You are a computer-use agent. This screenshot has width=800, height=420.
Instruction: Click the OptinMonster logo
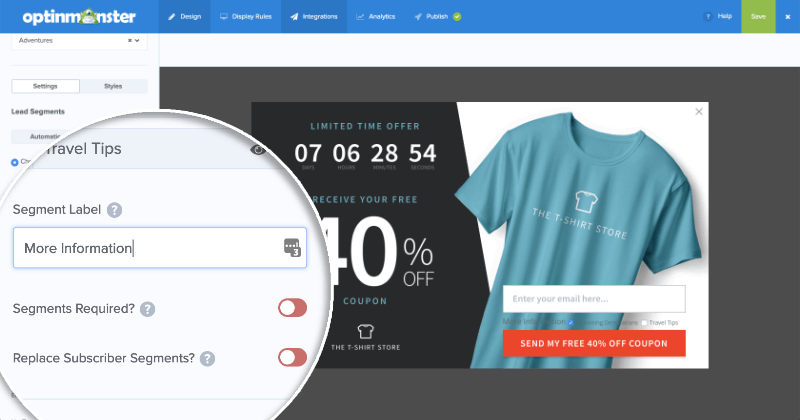(79, 16)
